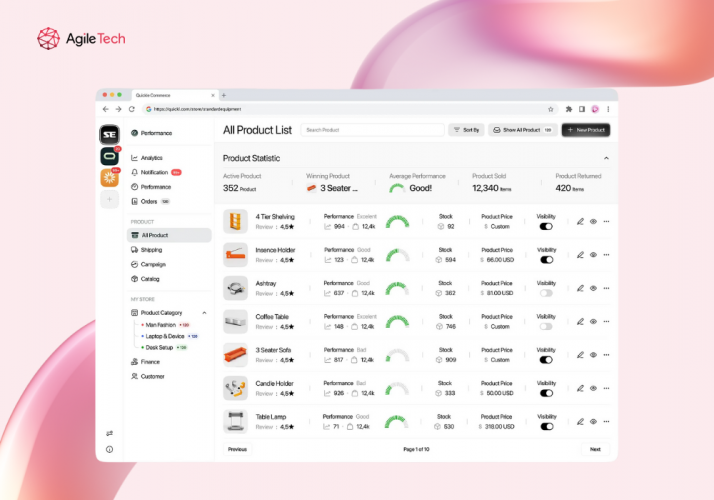Viewport: 714px width, 500px height.
Task: Select the green oval store icon
Action: point(109,156)
